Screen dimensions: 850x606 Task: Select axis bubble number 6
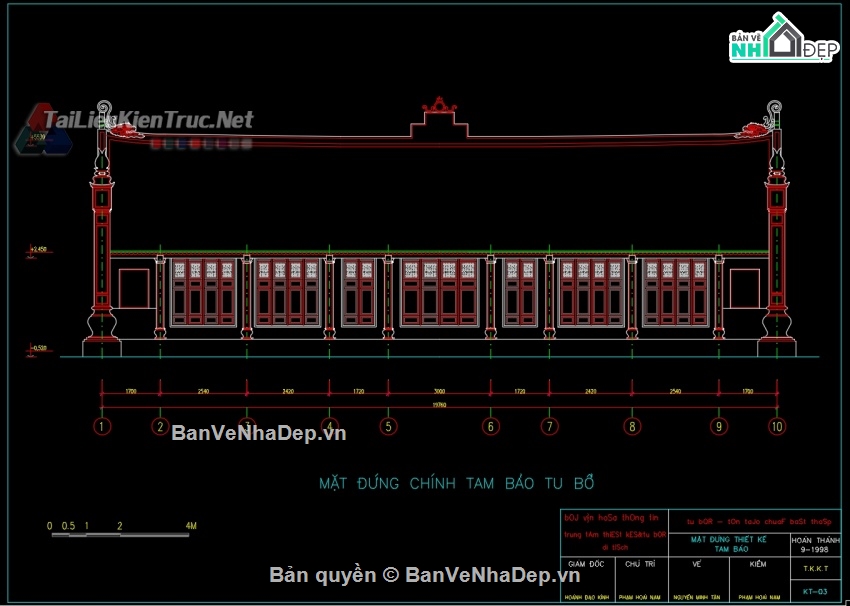point(490,427)
